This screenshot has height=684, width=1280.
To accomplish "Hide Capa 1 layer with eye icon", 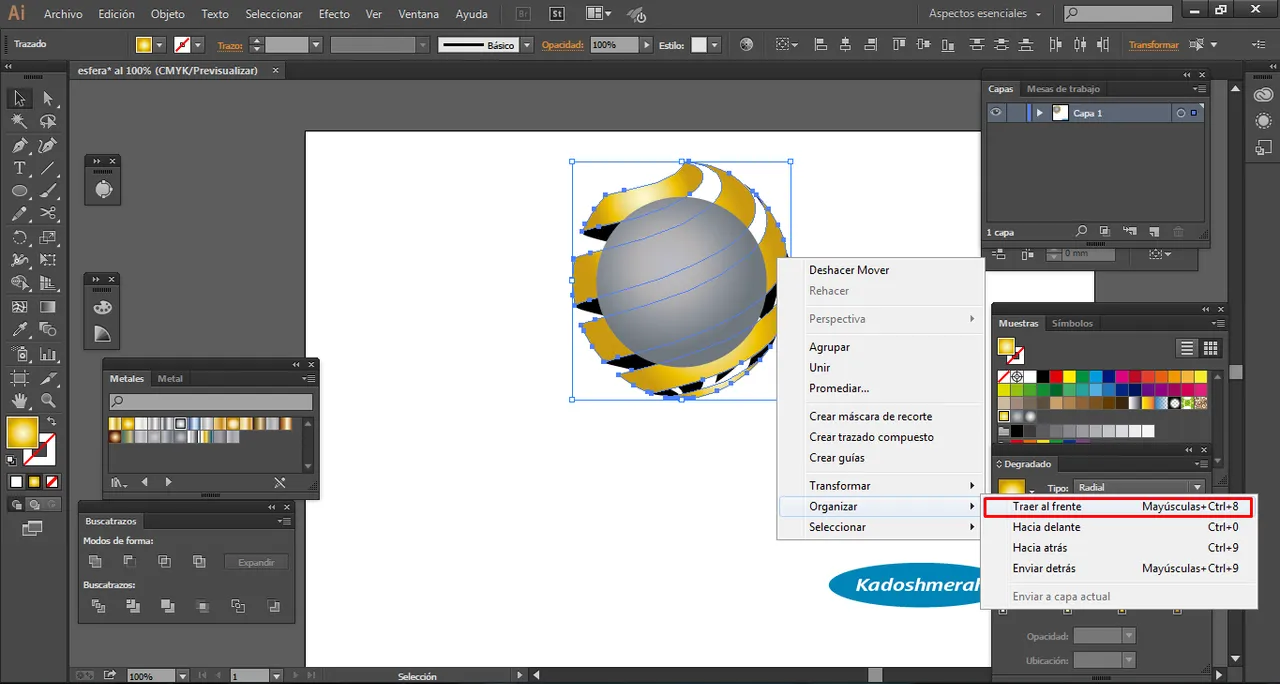I will pos(996,113).
